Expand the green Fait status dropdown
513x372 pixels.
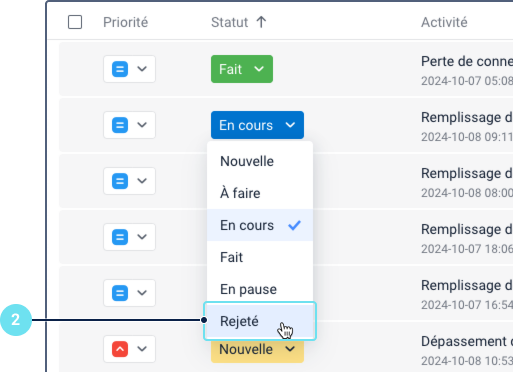pos(242,69)
